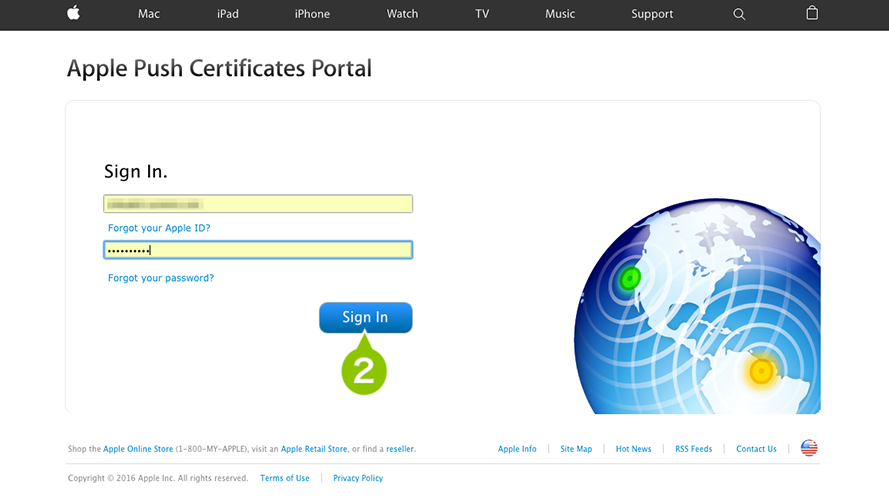
Task: Click the blue Sign In button
Action: [366, 317]
